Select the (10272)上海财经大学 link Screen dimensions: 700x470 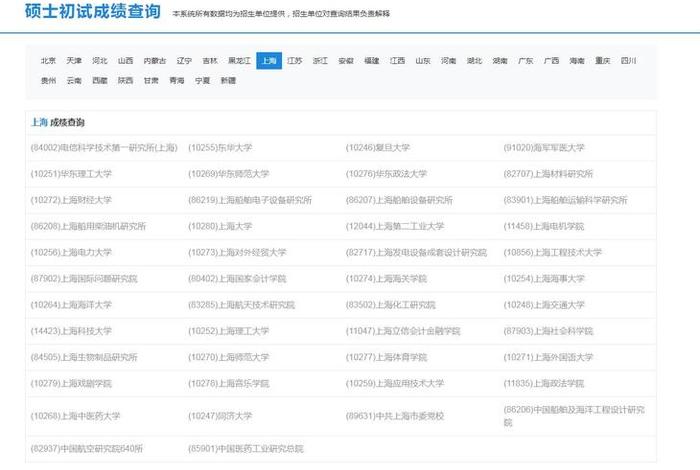pos(71,200)
